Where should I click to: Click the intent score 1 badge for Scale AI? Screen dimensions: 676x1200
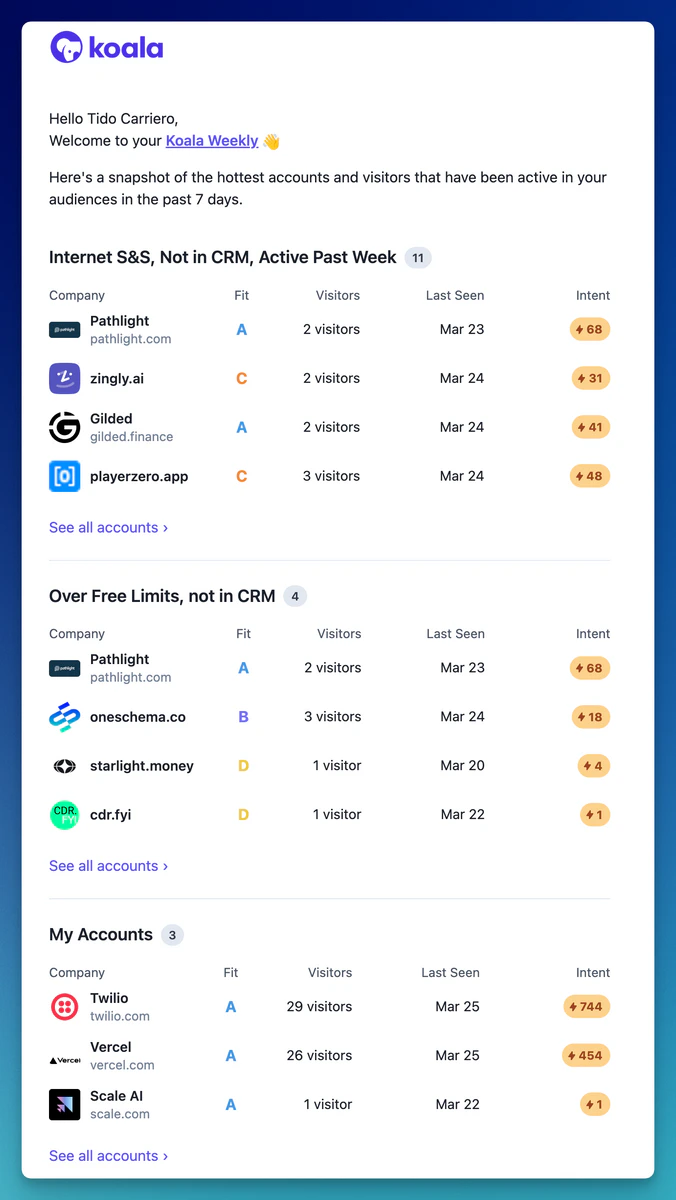(x=595, y=1105)
